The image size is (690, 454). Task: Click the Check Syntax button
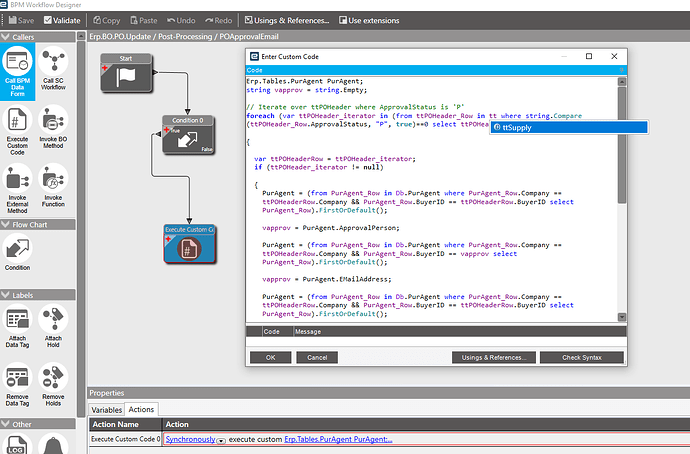point(582,358)
